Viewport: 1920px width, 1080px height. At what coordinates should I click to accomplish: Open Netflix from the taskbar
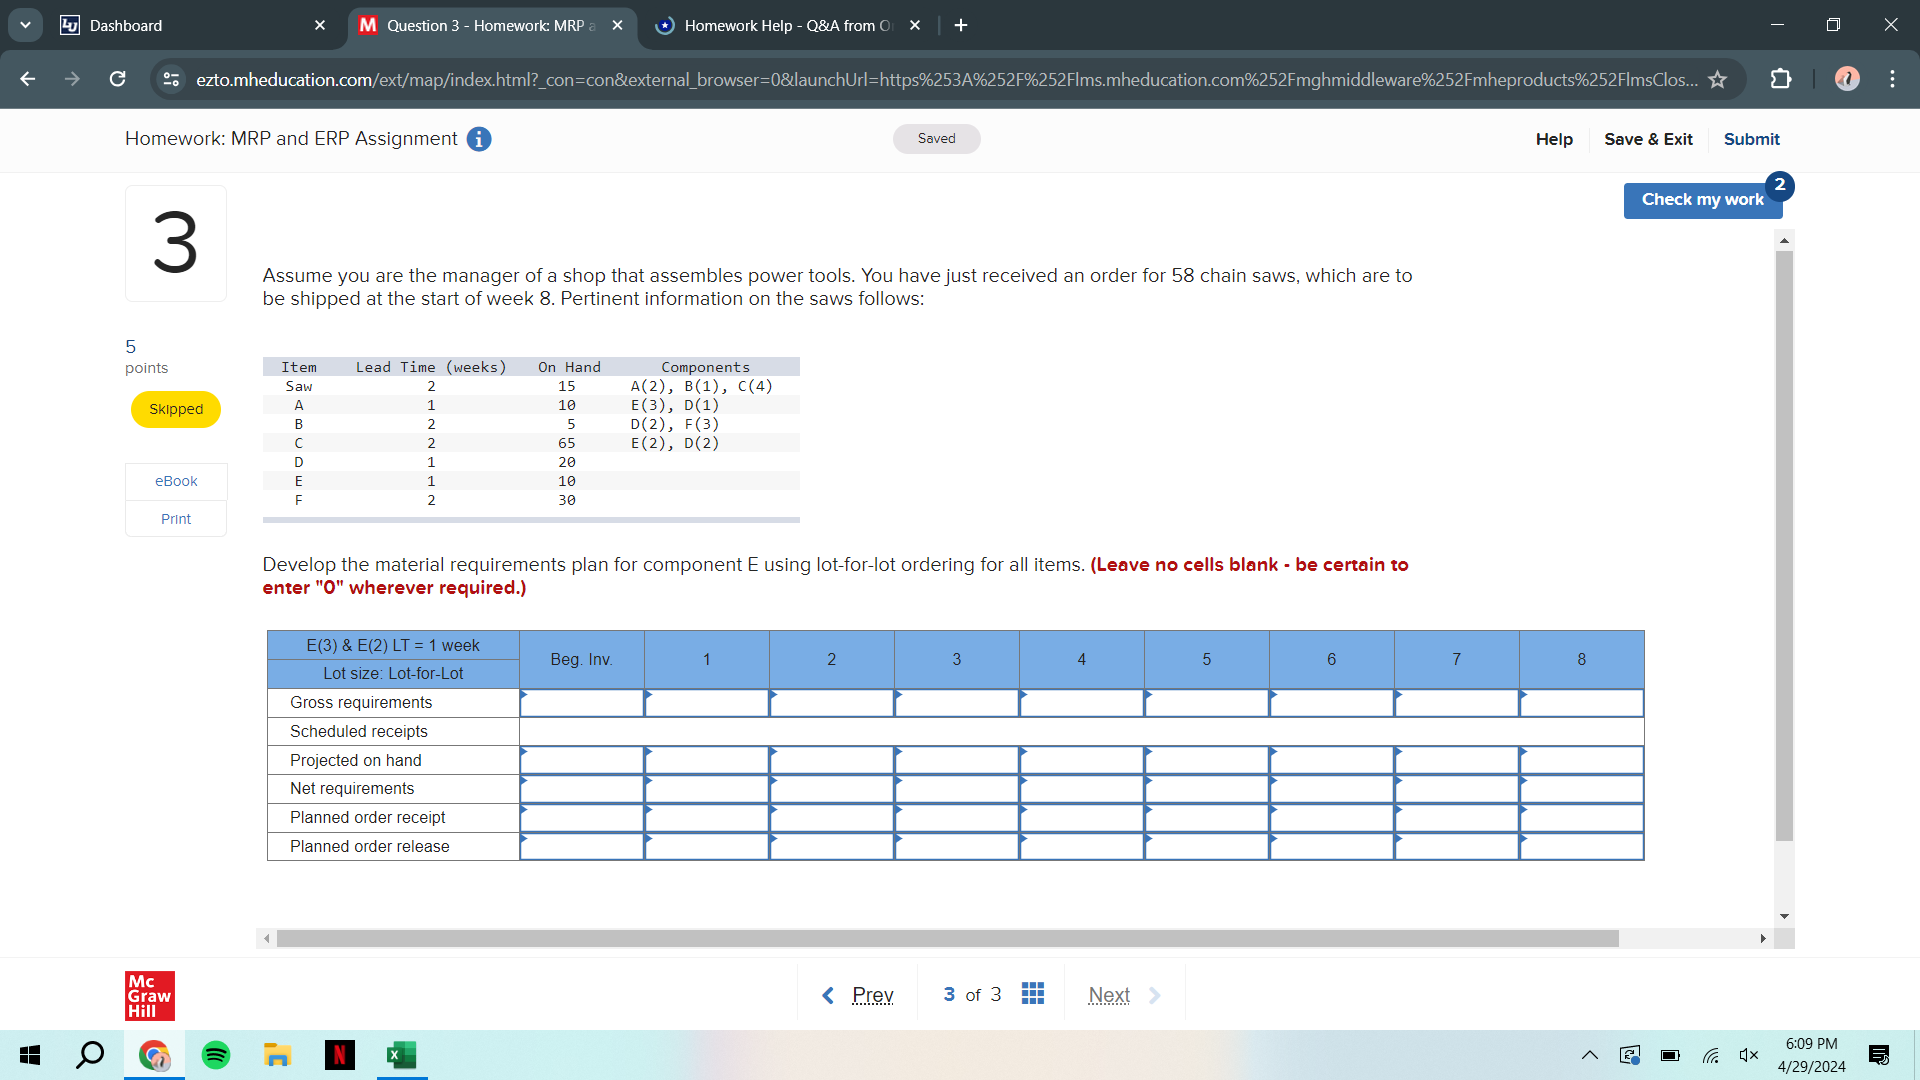[x=339, y=1055]
